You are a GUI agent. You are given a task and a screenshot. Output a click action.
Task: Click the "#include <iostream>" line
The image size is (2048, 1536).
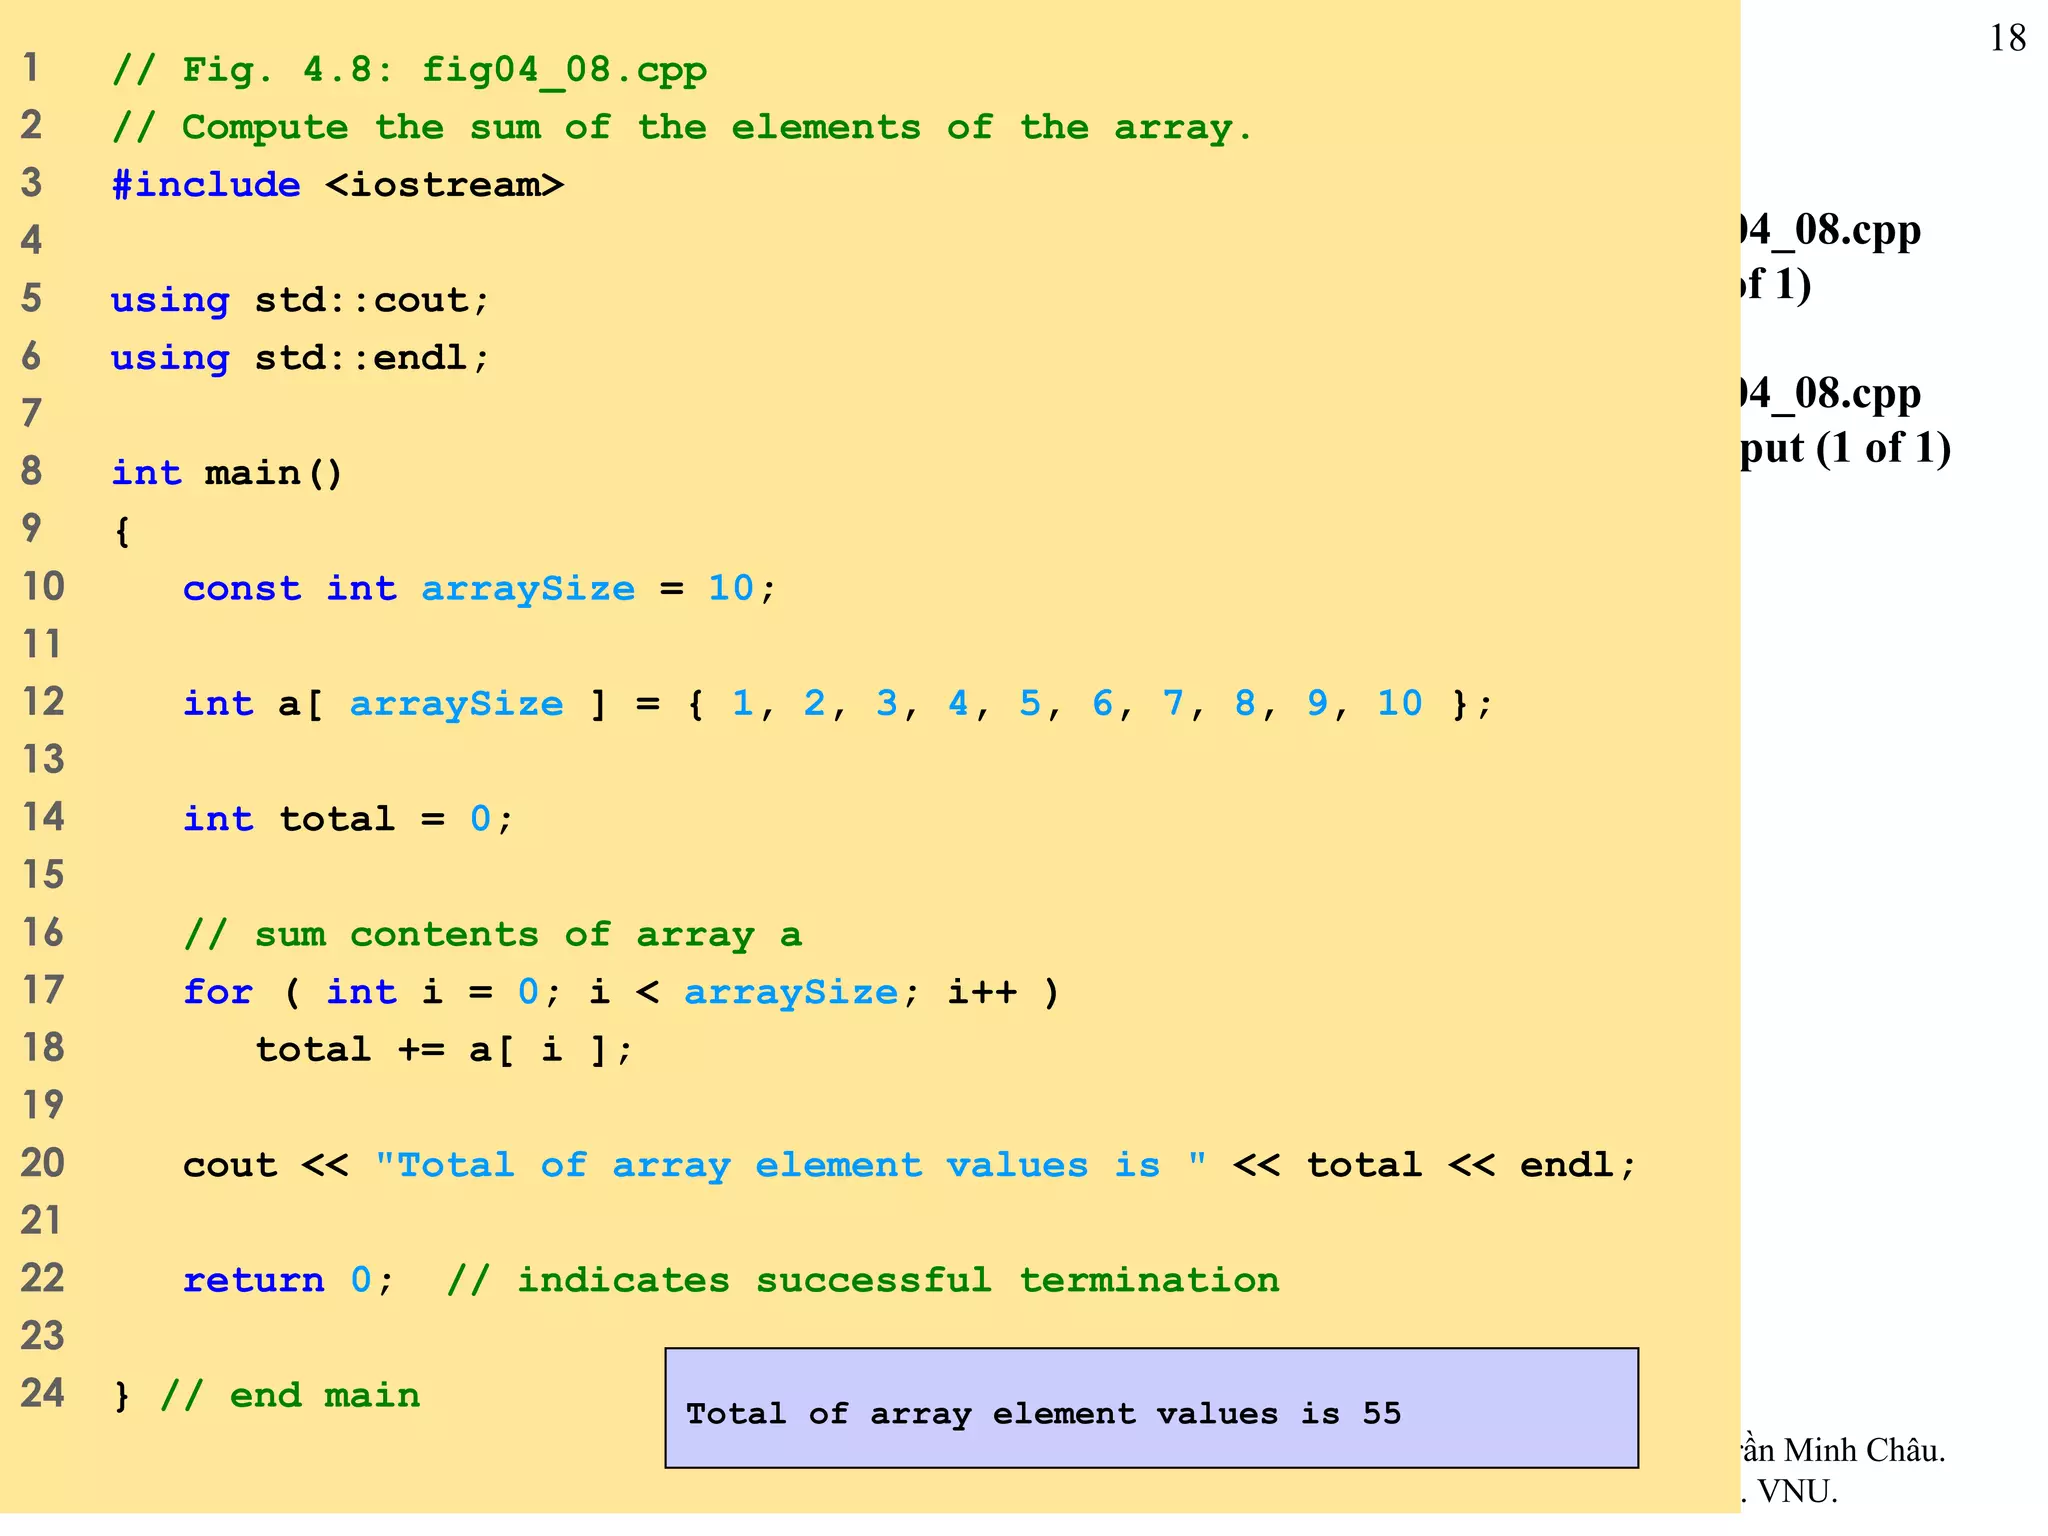pos(338,185)
